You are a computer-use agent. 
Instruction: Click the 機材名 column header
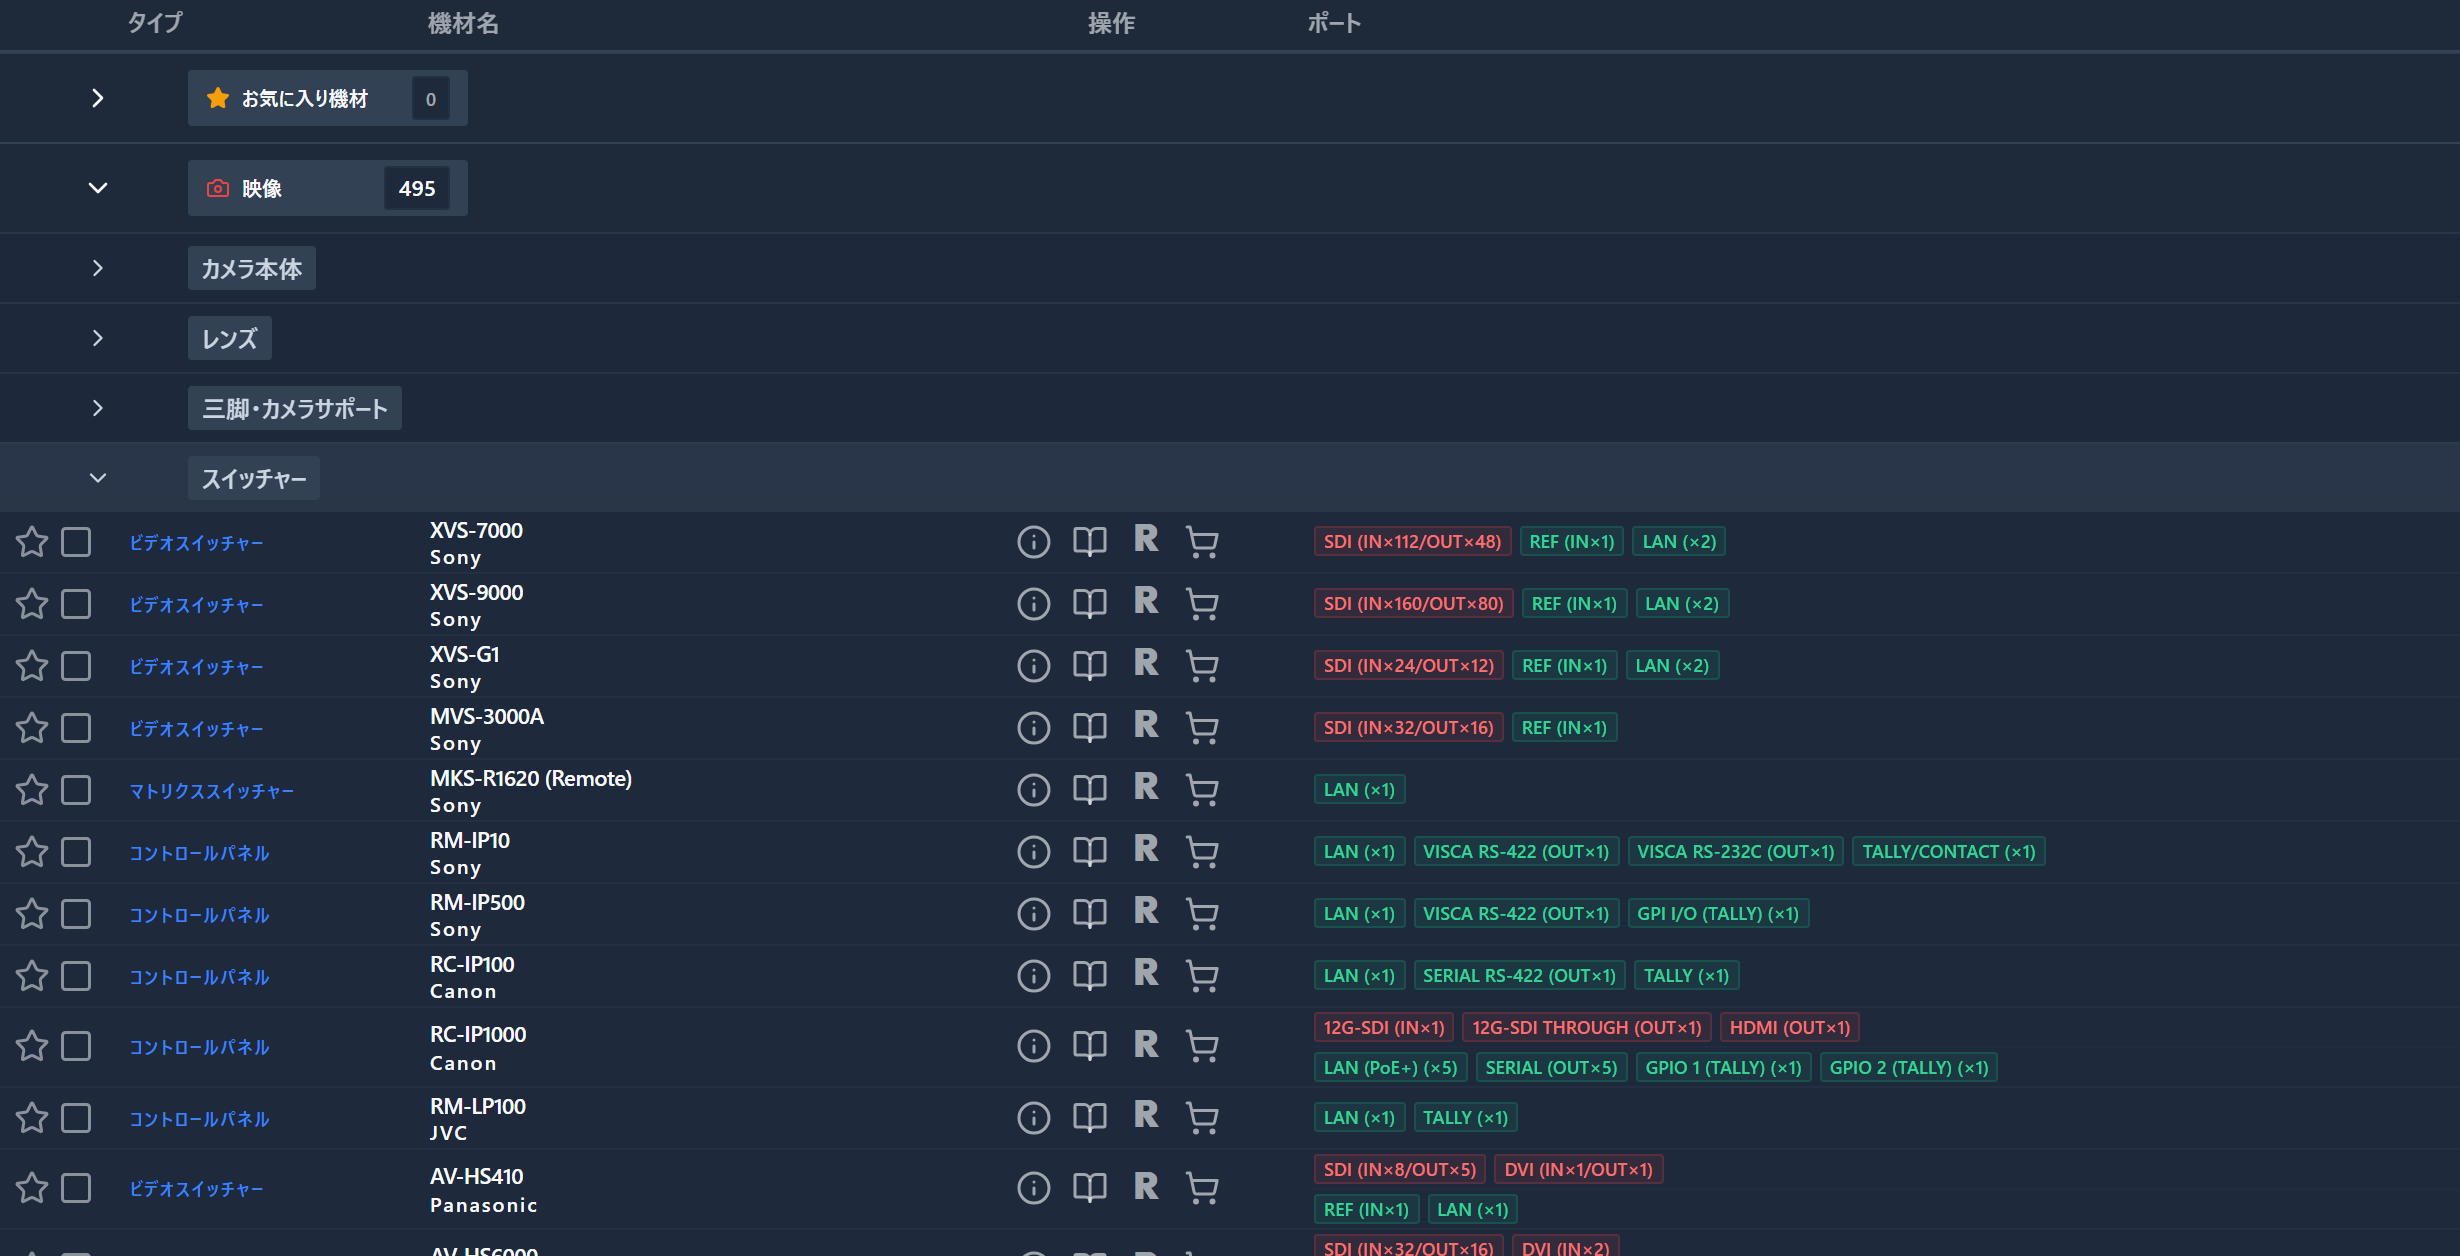[x=463, y=23]
